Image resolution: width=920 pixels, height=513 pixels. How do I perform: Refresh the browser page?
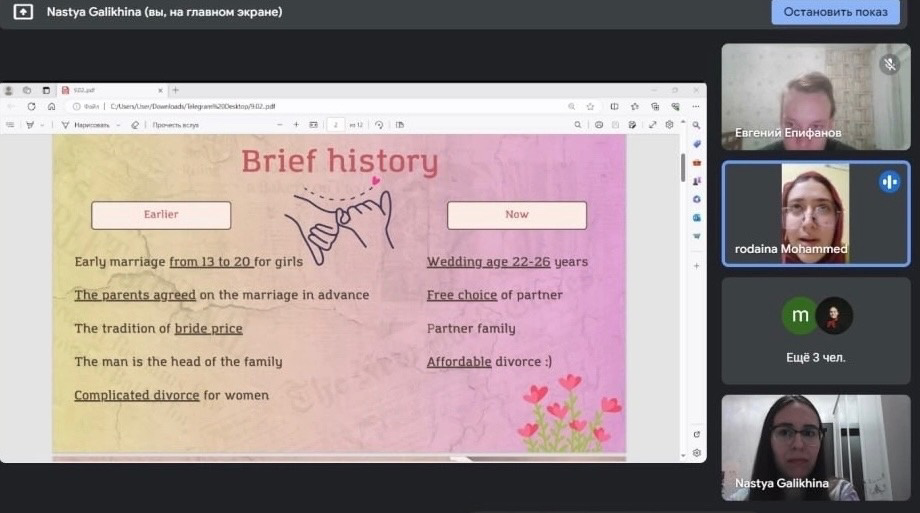[31, 106]
